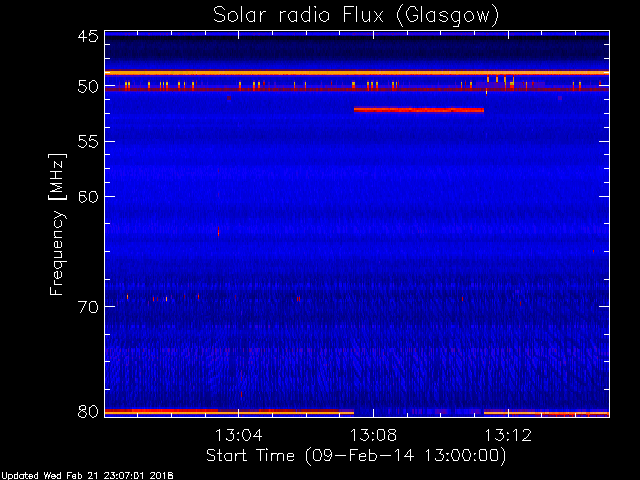Click the '70' frequency tick label
The image size is (640, 480).
[x=88, y=307]
